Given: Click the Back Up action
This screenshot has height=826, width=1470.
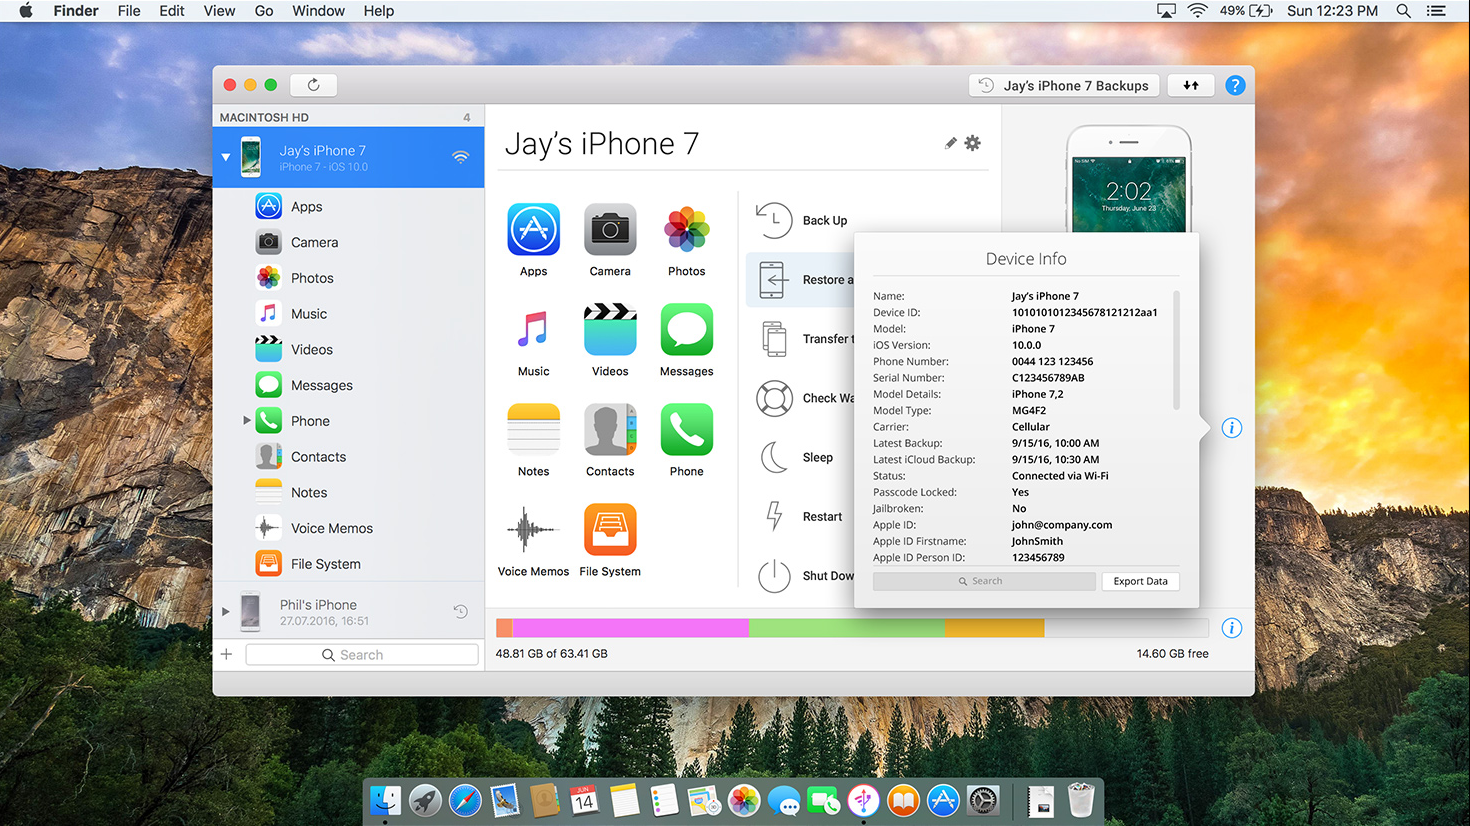Looking at the screenshot, I should (x=802, y=220).
